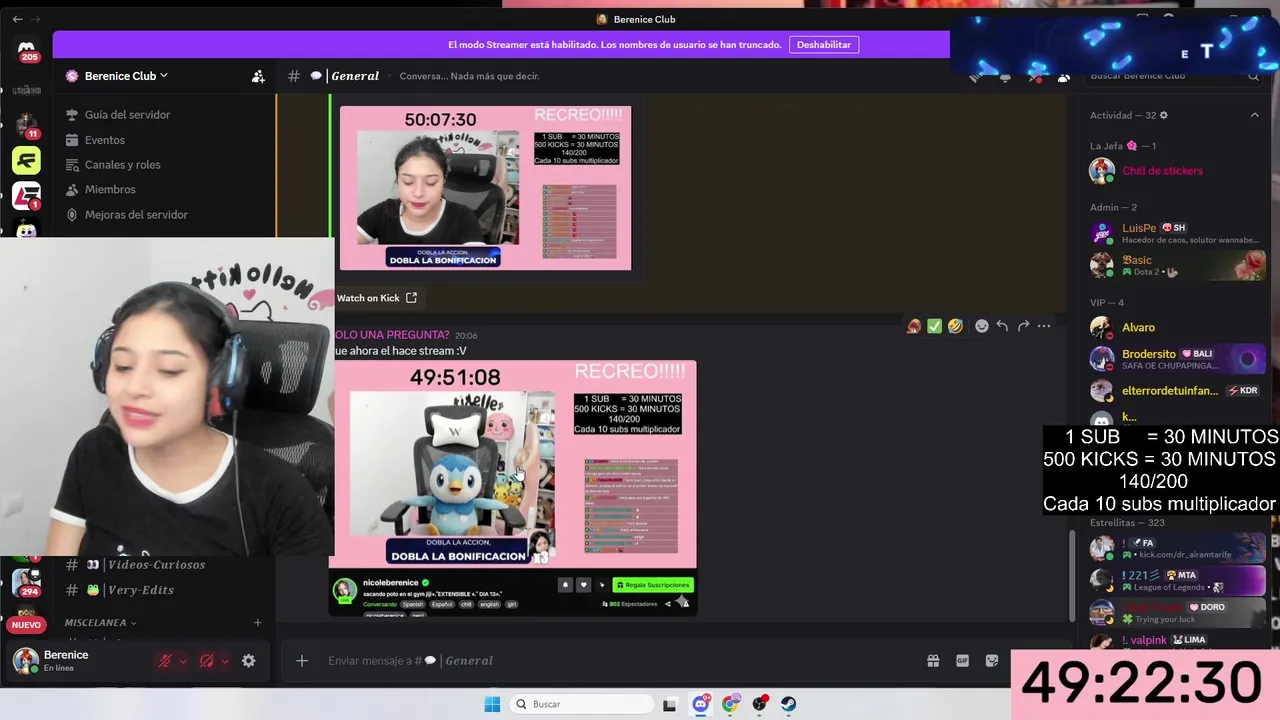Image resolution: width=1280 pixels, height=720 pixels.
Task: Open user settings gear icon
Action: click(x=248, y=661)
